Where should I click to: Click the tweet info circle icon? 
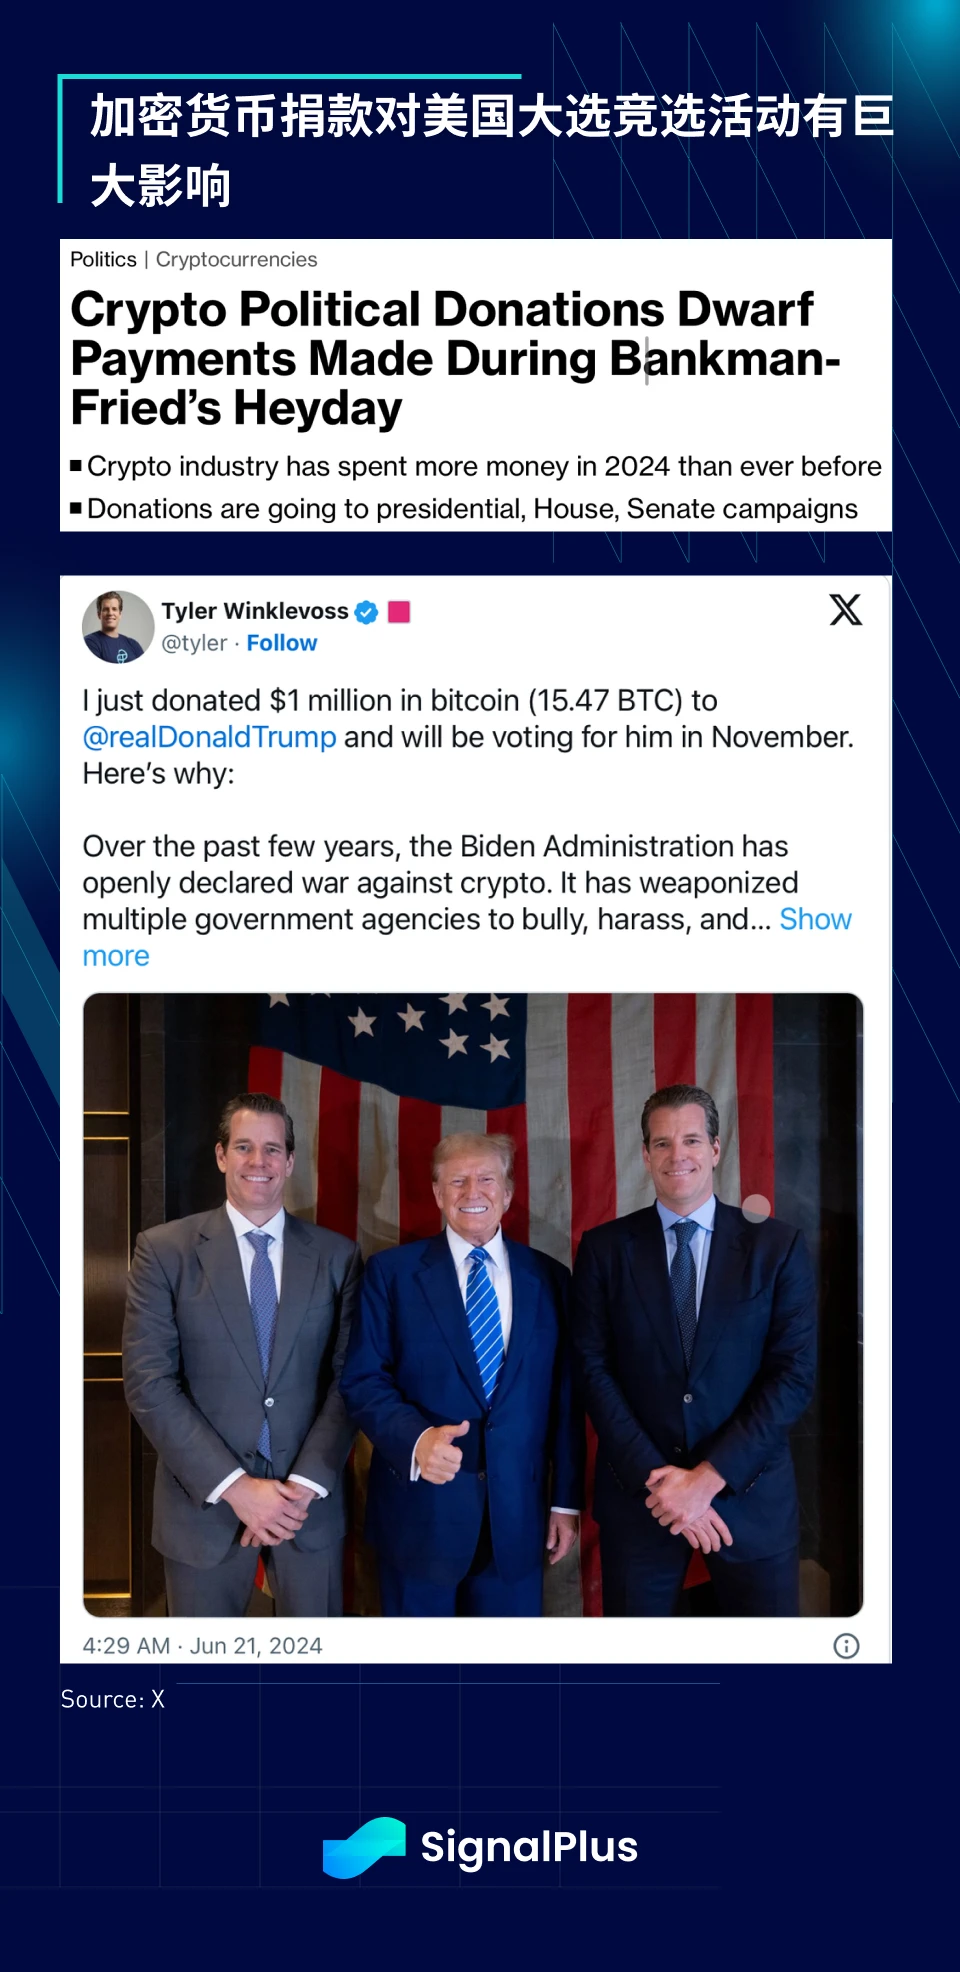[x=846, y=1646]
